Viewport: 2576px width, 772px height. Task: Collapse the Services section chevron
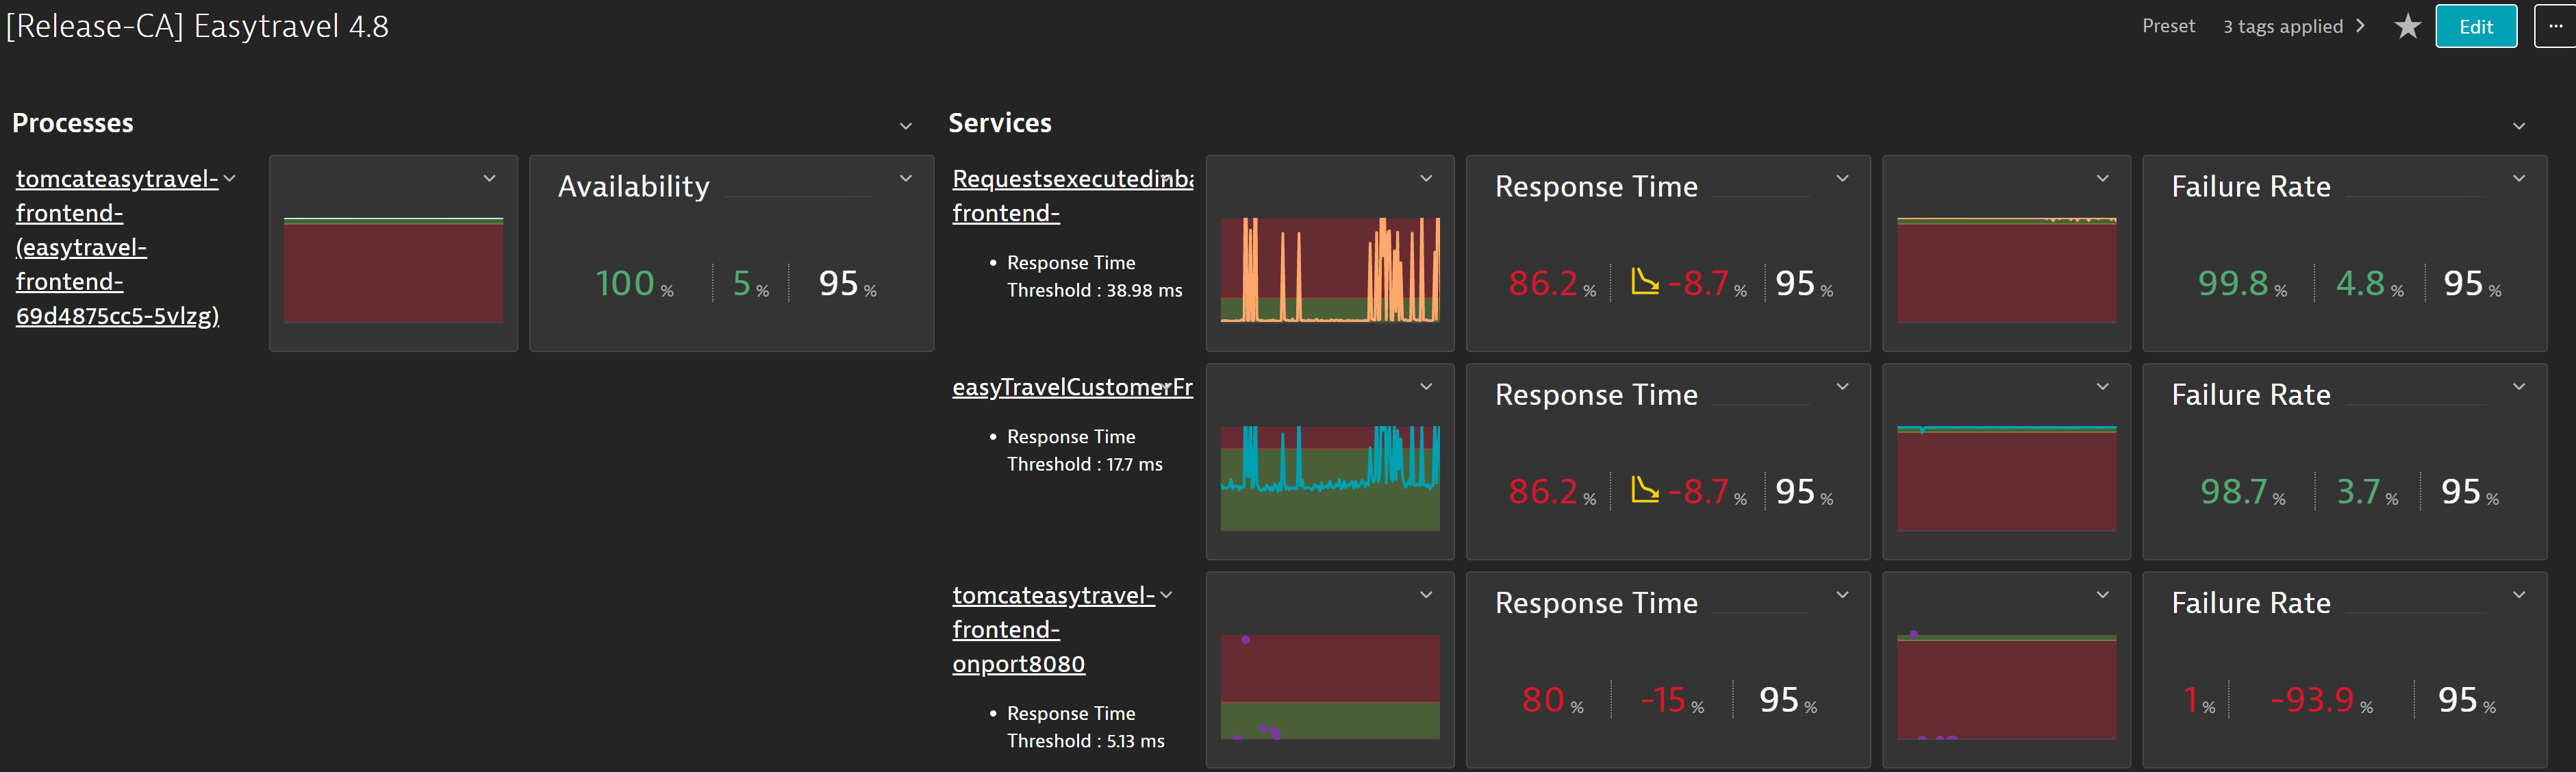pyautogui.click(x=2519, y=126)
